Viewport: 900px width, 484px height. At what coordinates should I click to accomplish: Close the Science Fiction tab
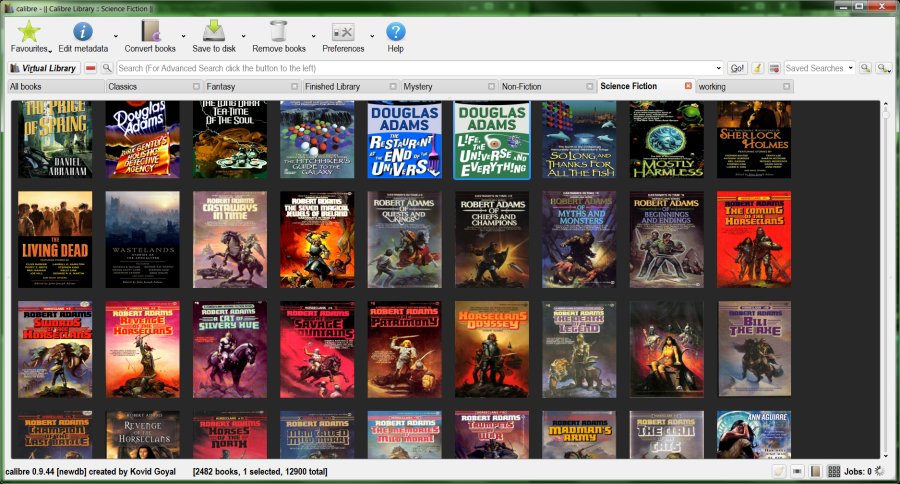pos(688,86)
